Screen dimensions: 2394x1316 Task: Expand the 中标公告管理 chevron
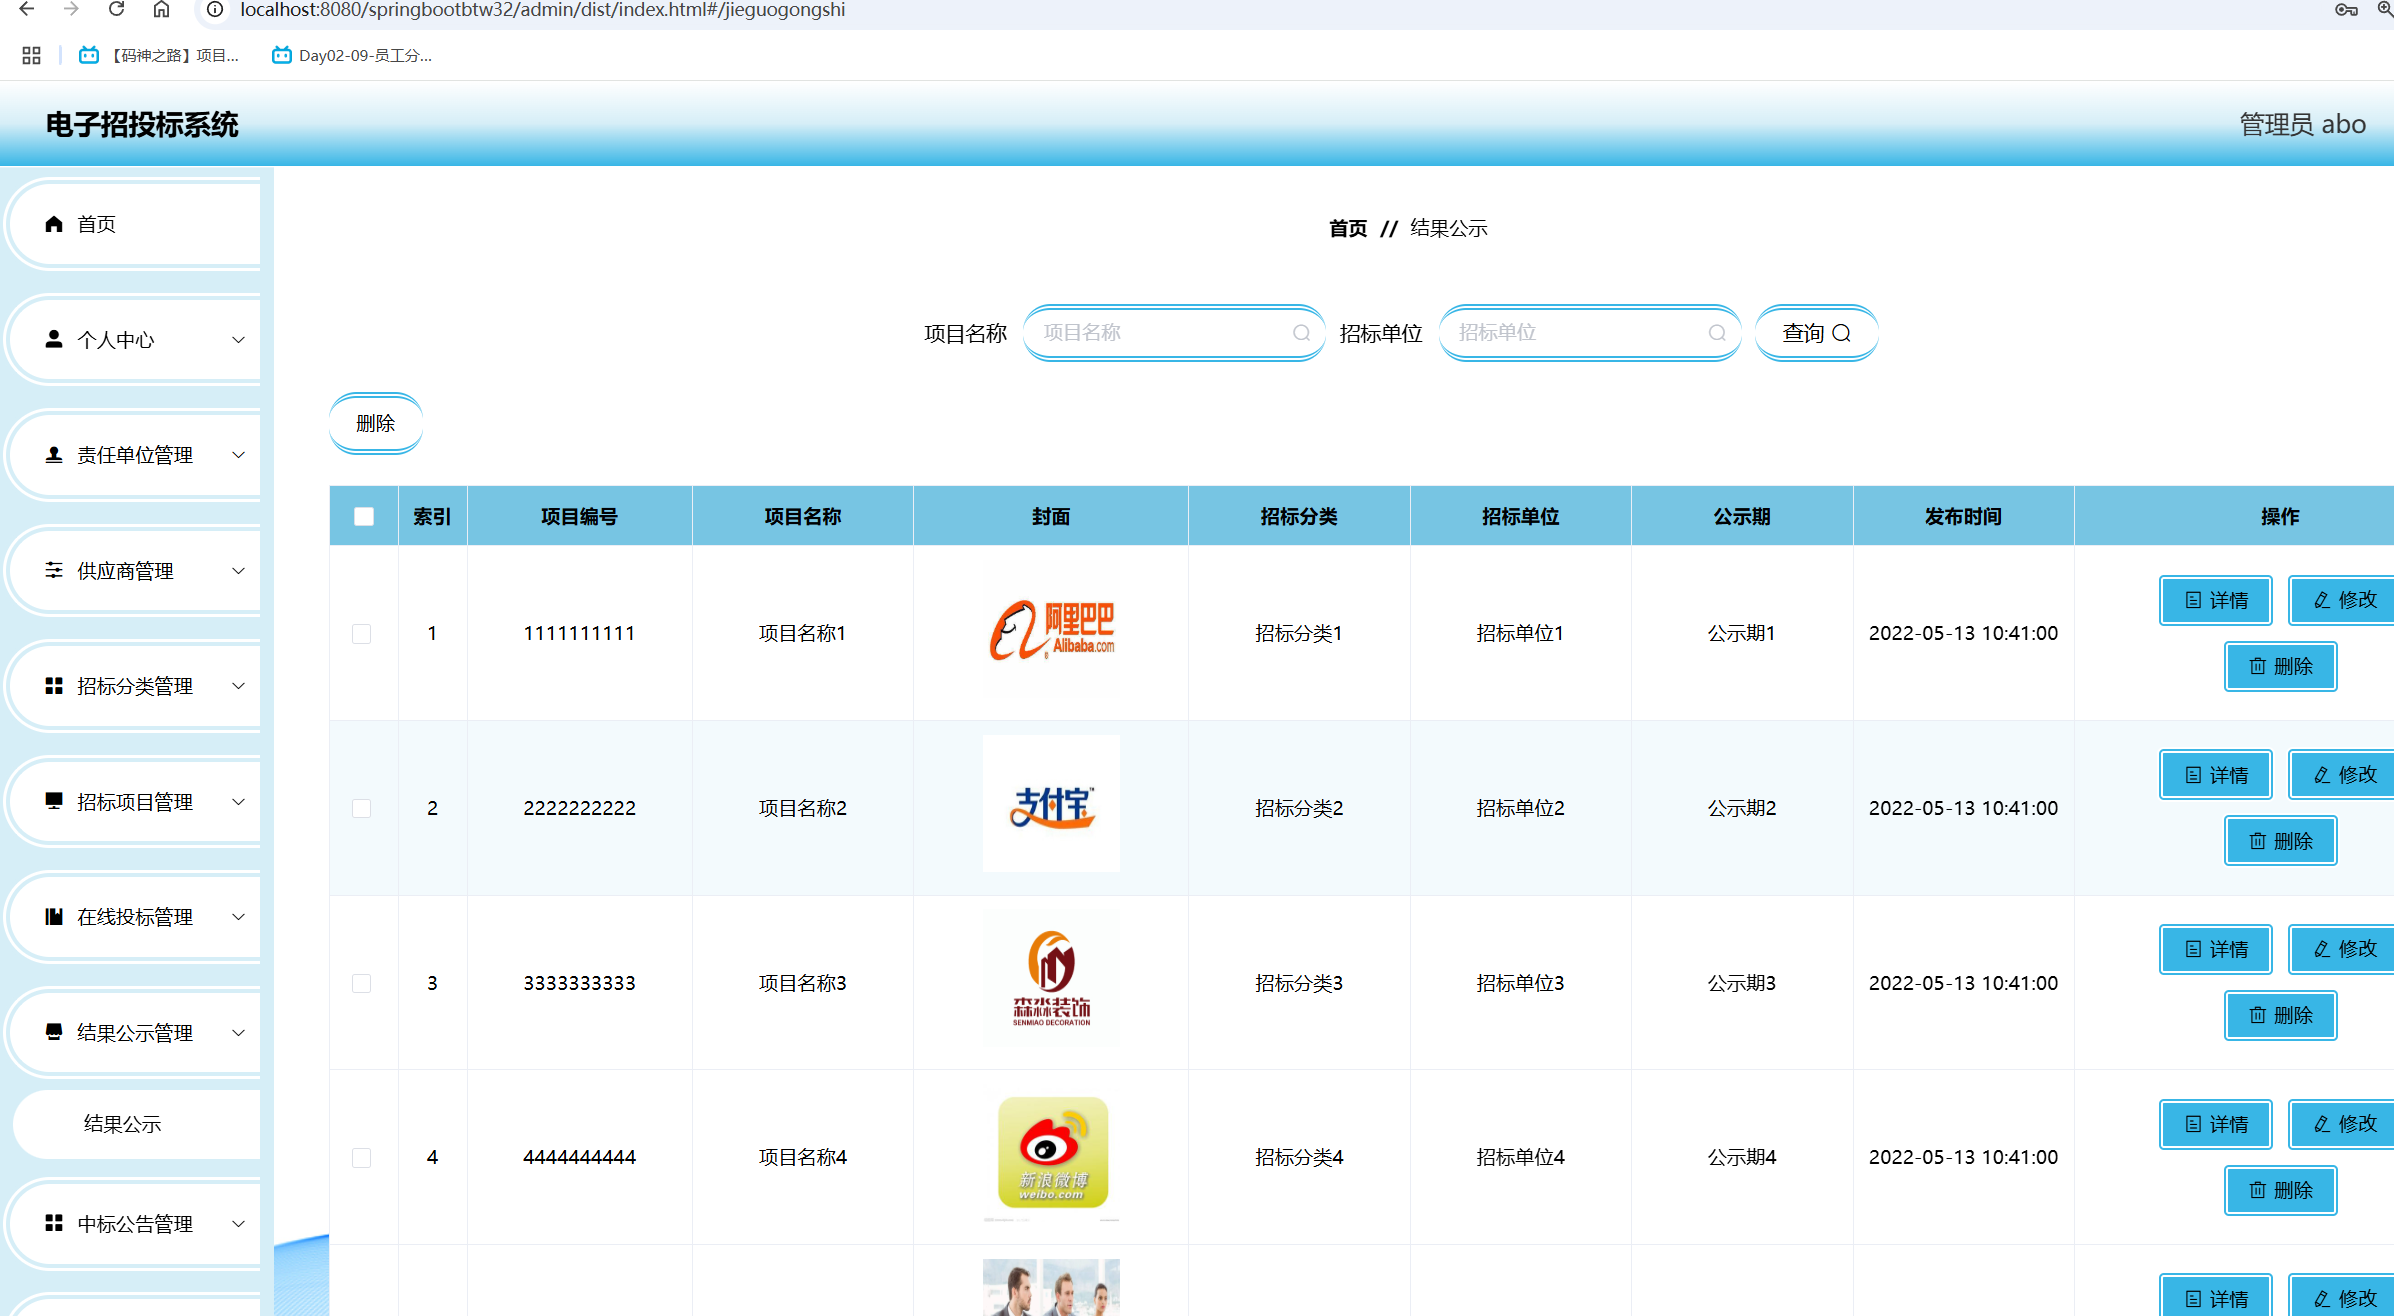(x=238, y=1224)
